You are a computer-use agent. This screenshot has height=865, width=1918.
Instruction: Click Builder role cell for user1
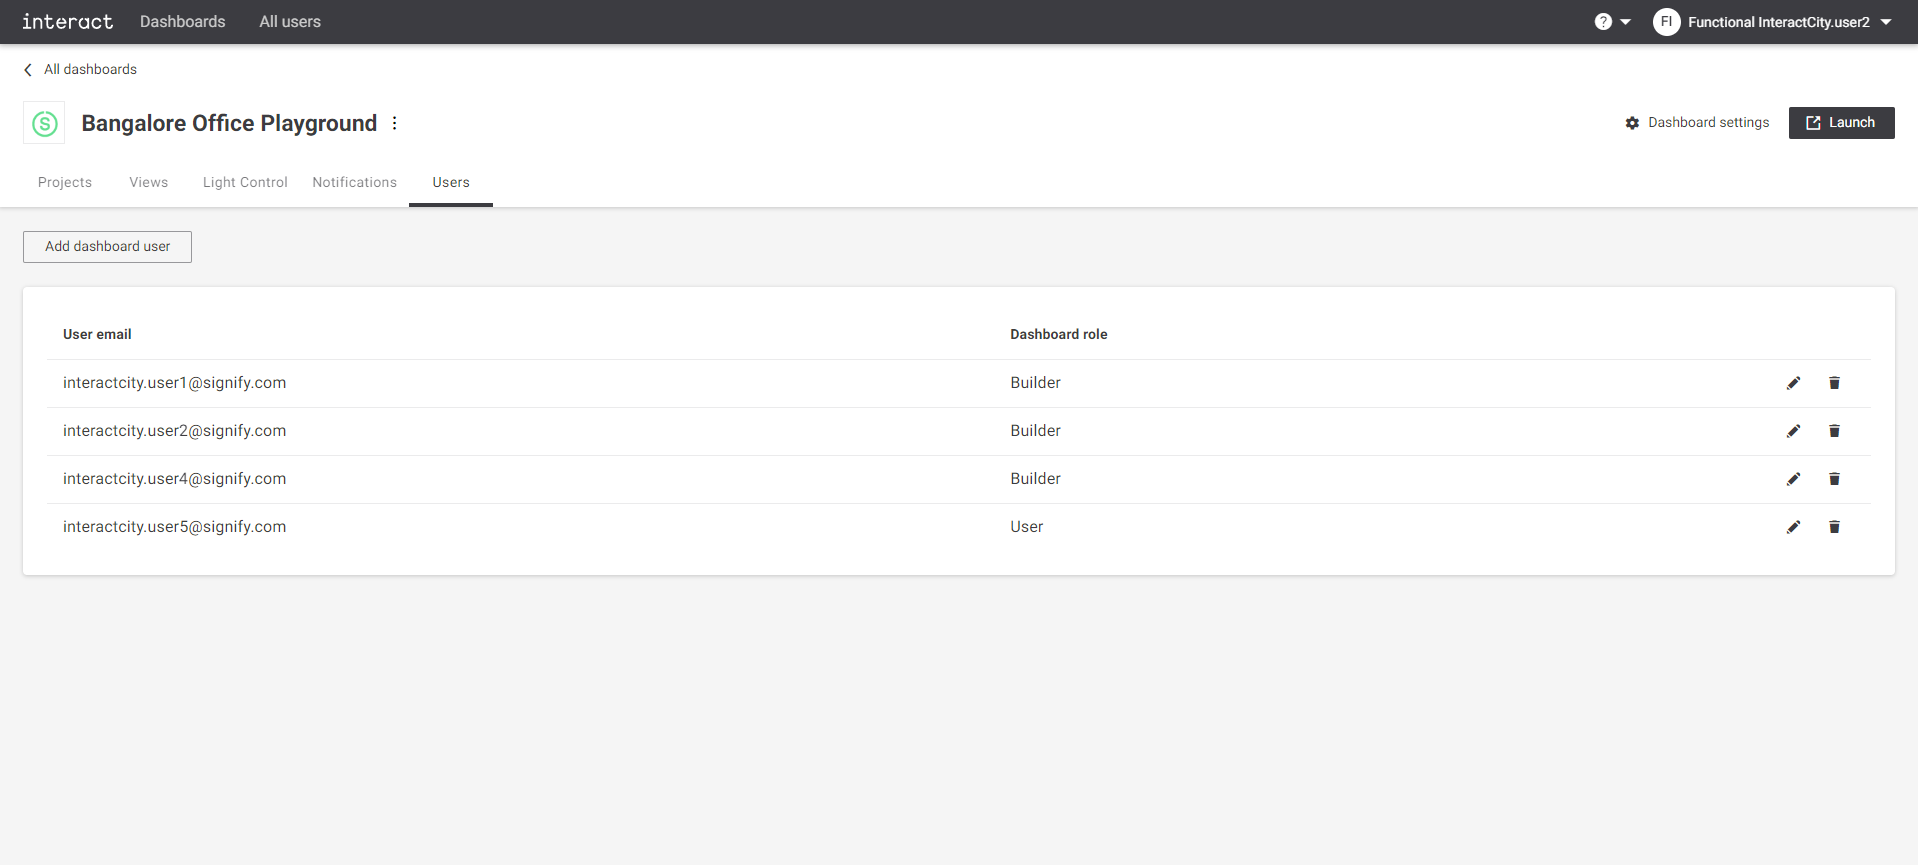click(1035, 383)
